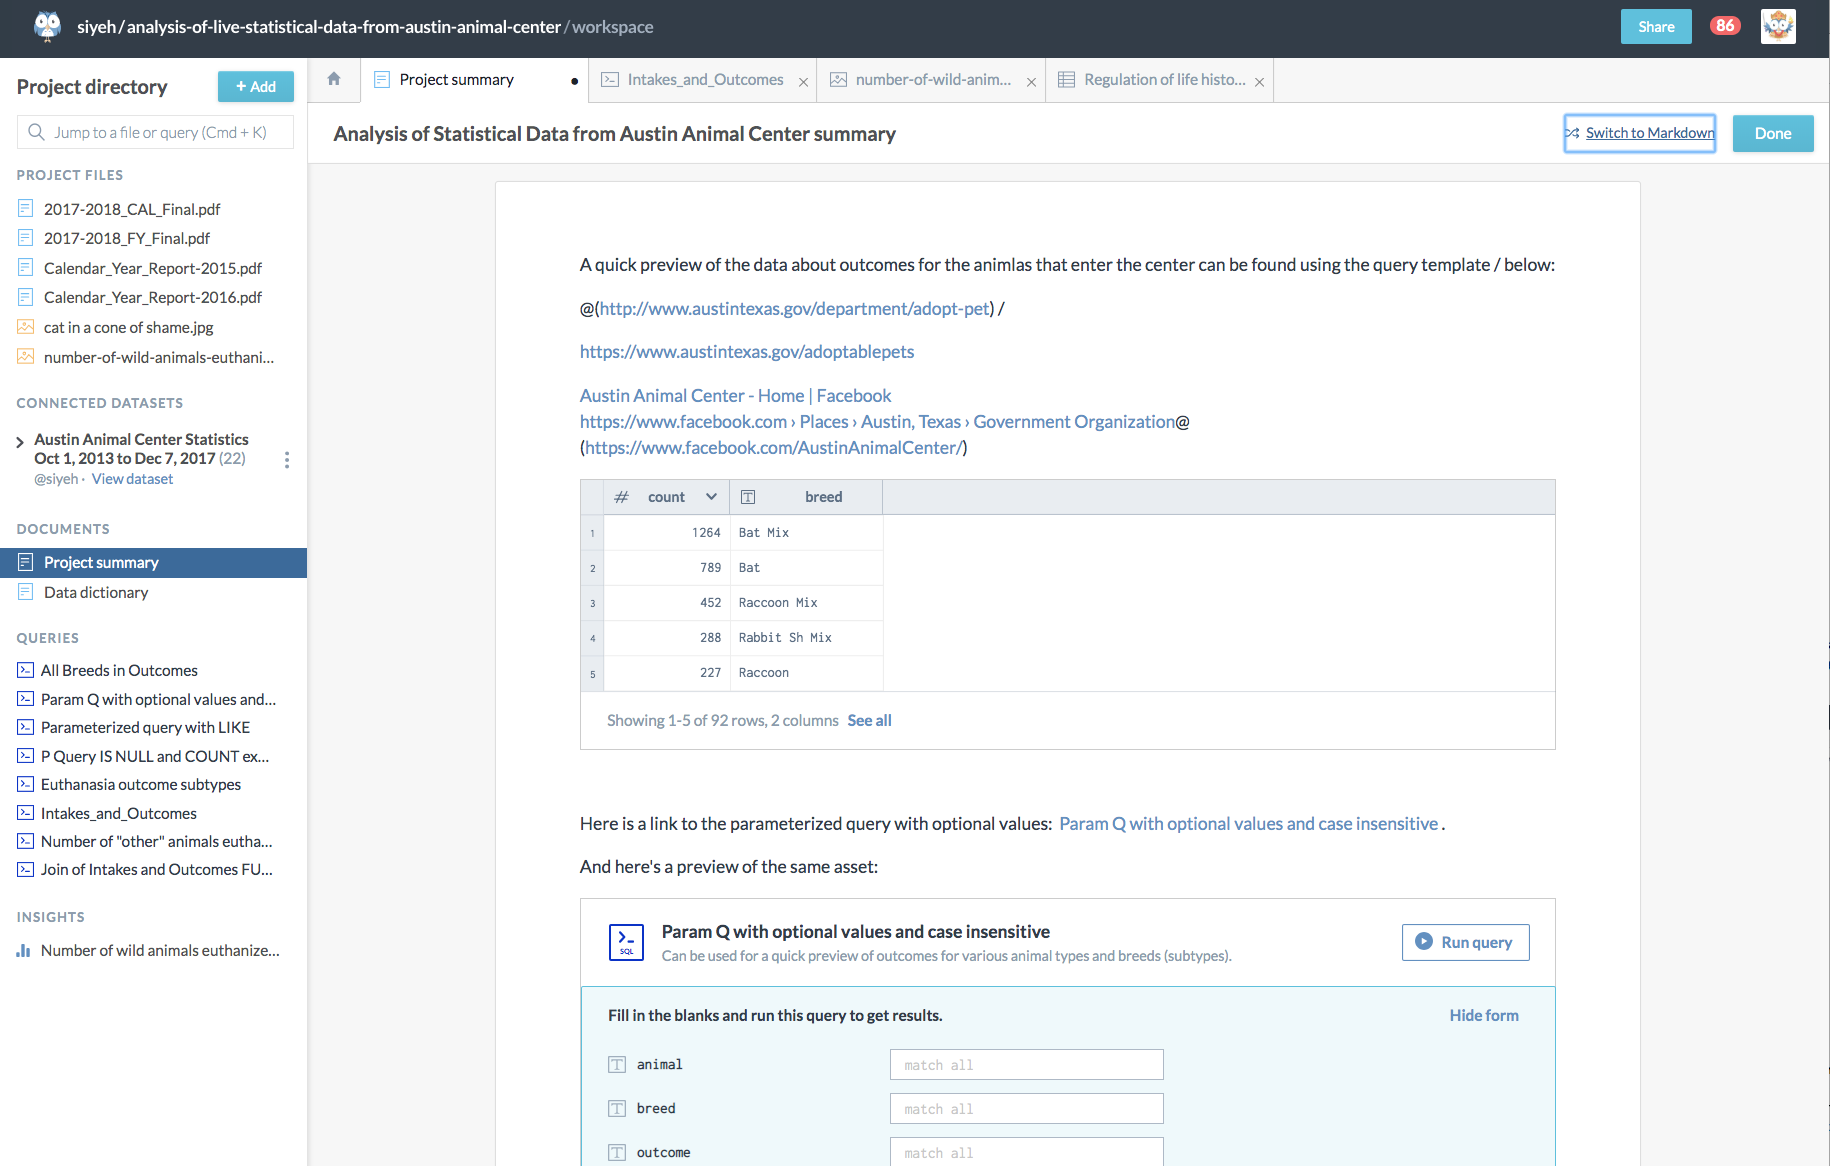Image resolution: width=1830 pixels, height=1166 pixels.
Task: Click the search magnifier icon
Action: [x=36, y=132]
